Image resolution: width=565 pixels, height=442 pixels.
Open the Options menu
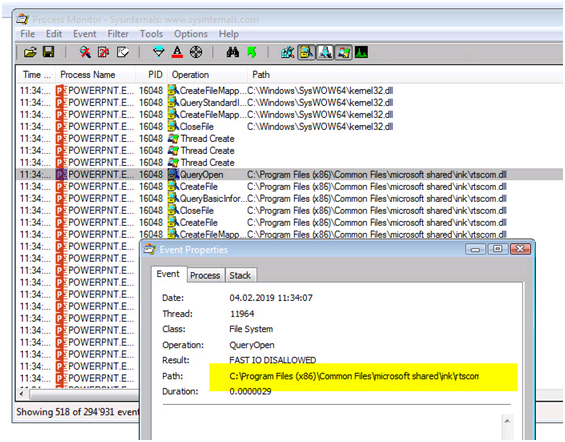(x=191, y=34)
